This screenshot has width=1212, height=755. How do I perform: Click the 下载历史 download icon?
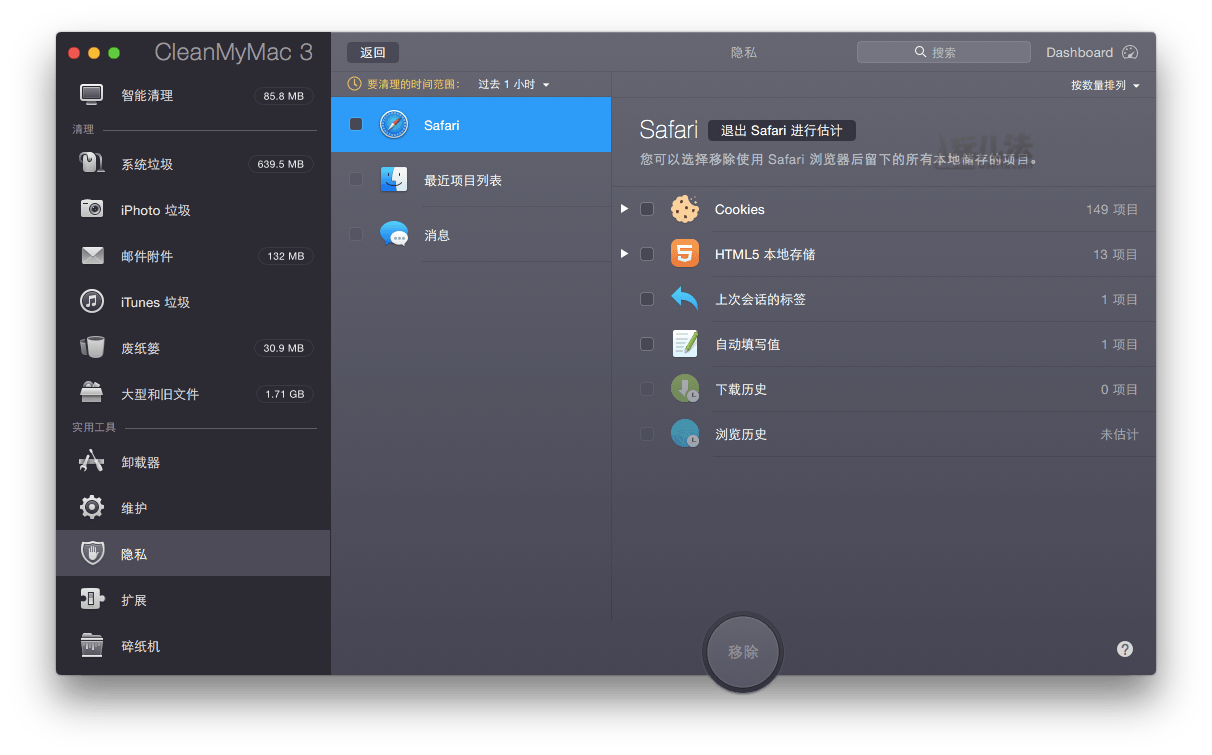pyautogui.click(x=685, y=389)
